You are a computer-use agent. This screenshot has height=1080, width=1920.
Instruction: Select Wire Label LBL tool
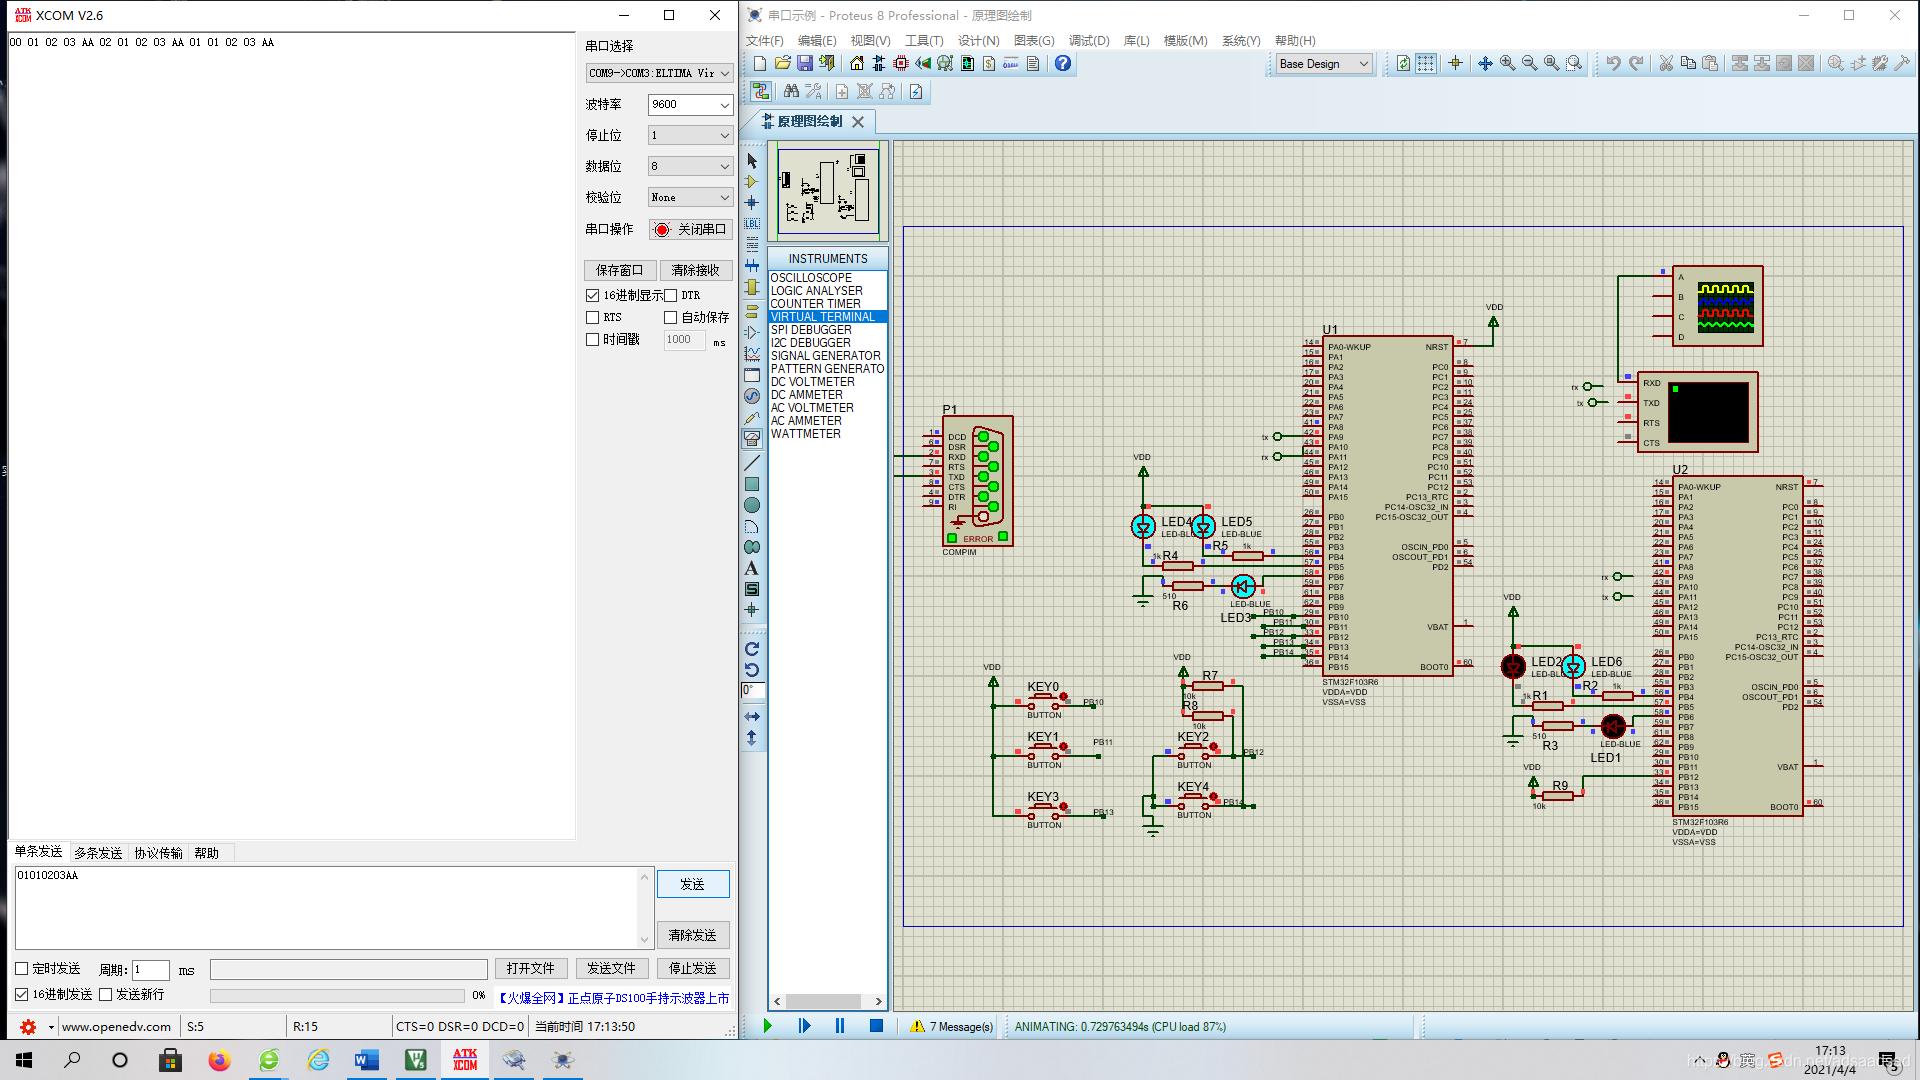click(752, 224)
